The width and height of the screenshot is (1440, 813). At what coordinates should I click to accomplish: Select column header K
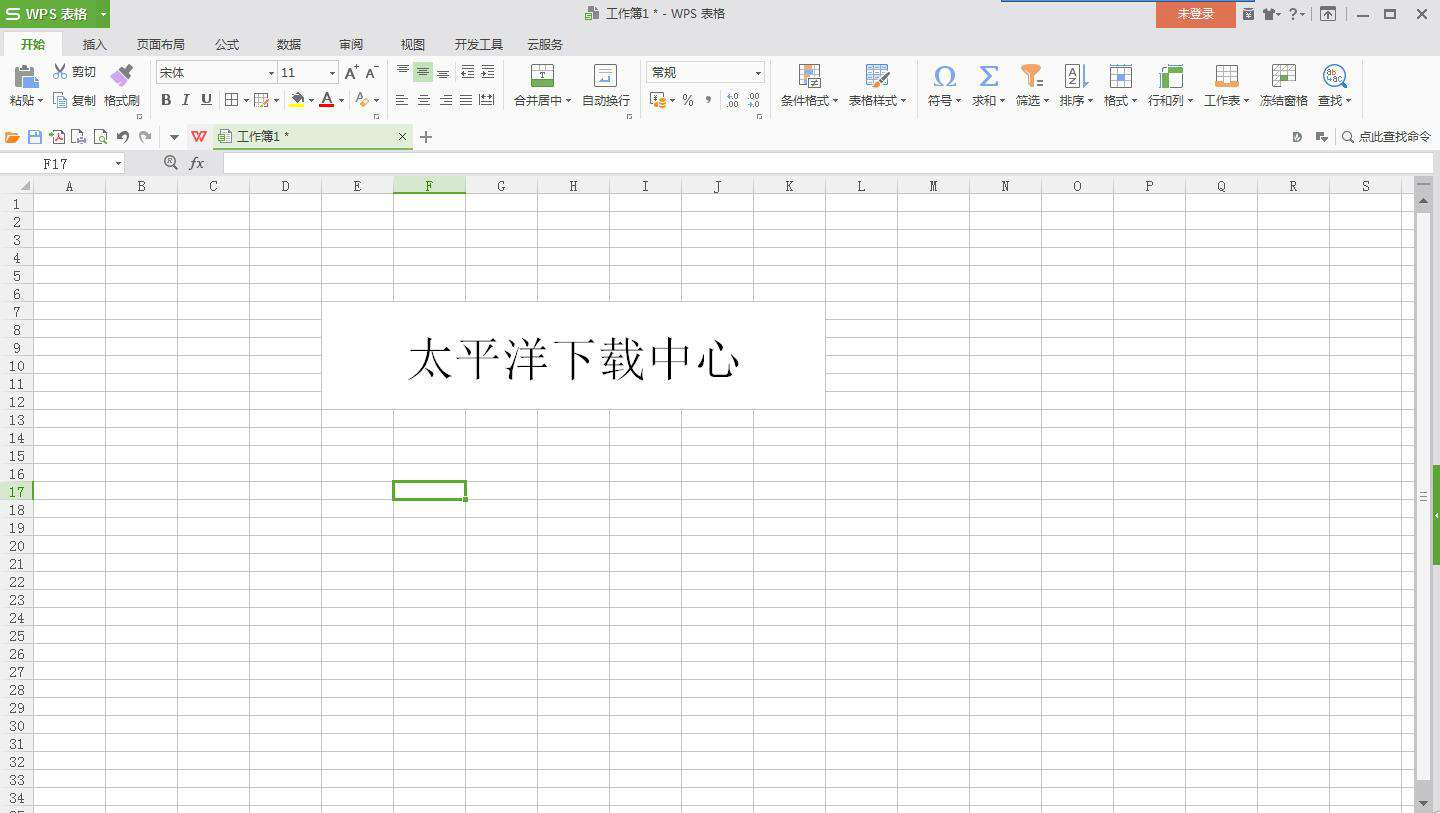(789, 186)
